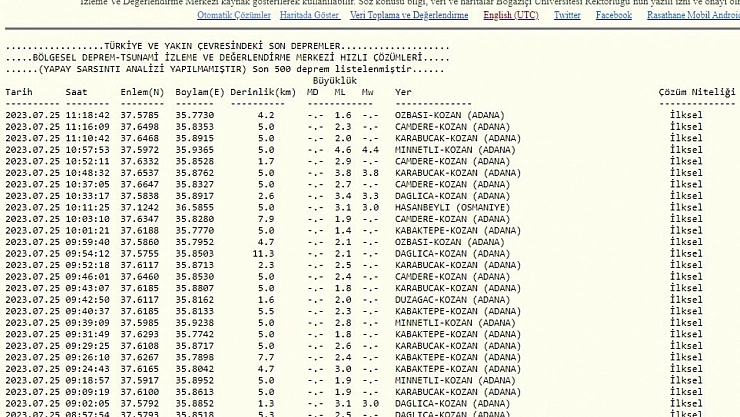Open the Otomatik Çözümler link

point(233,15)
